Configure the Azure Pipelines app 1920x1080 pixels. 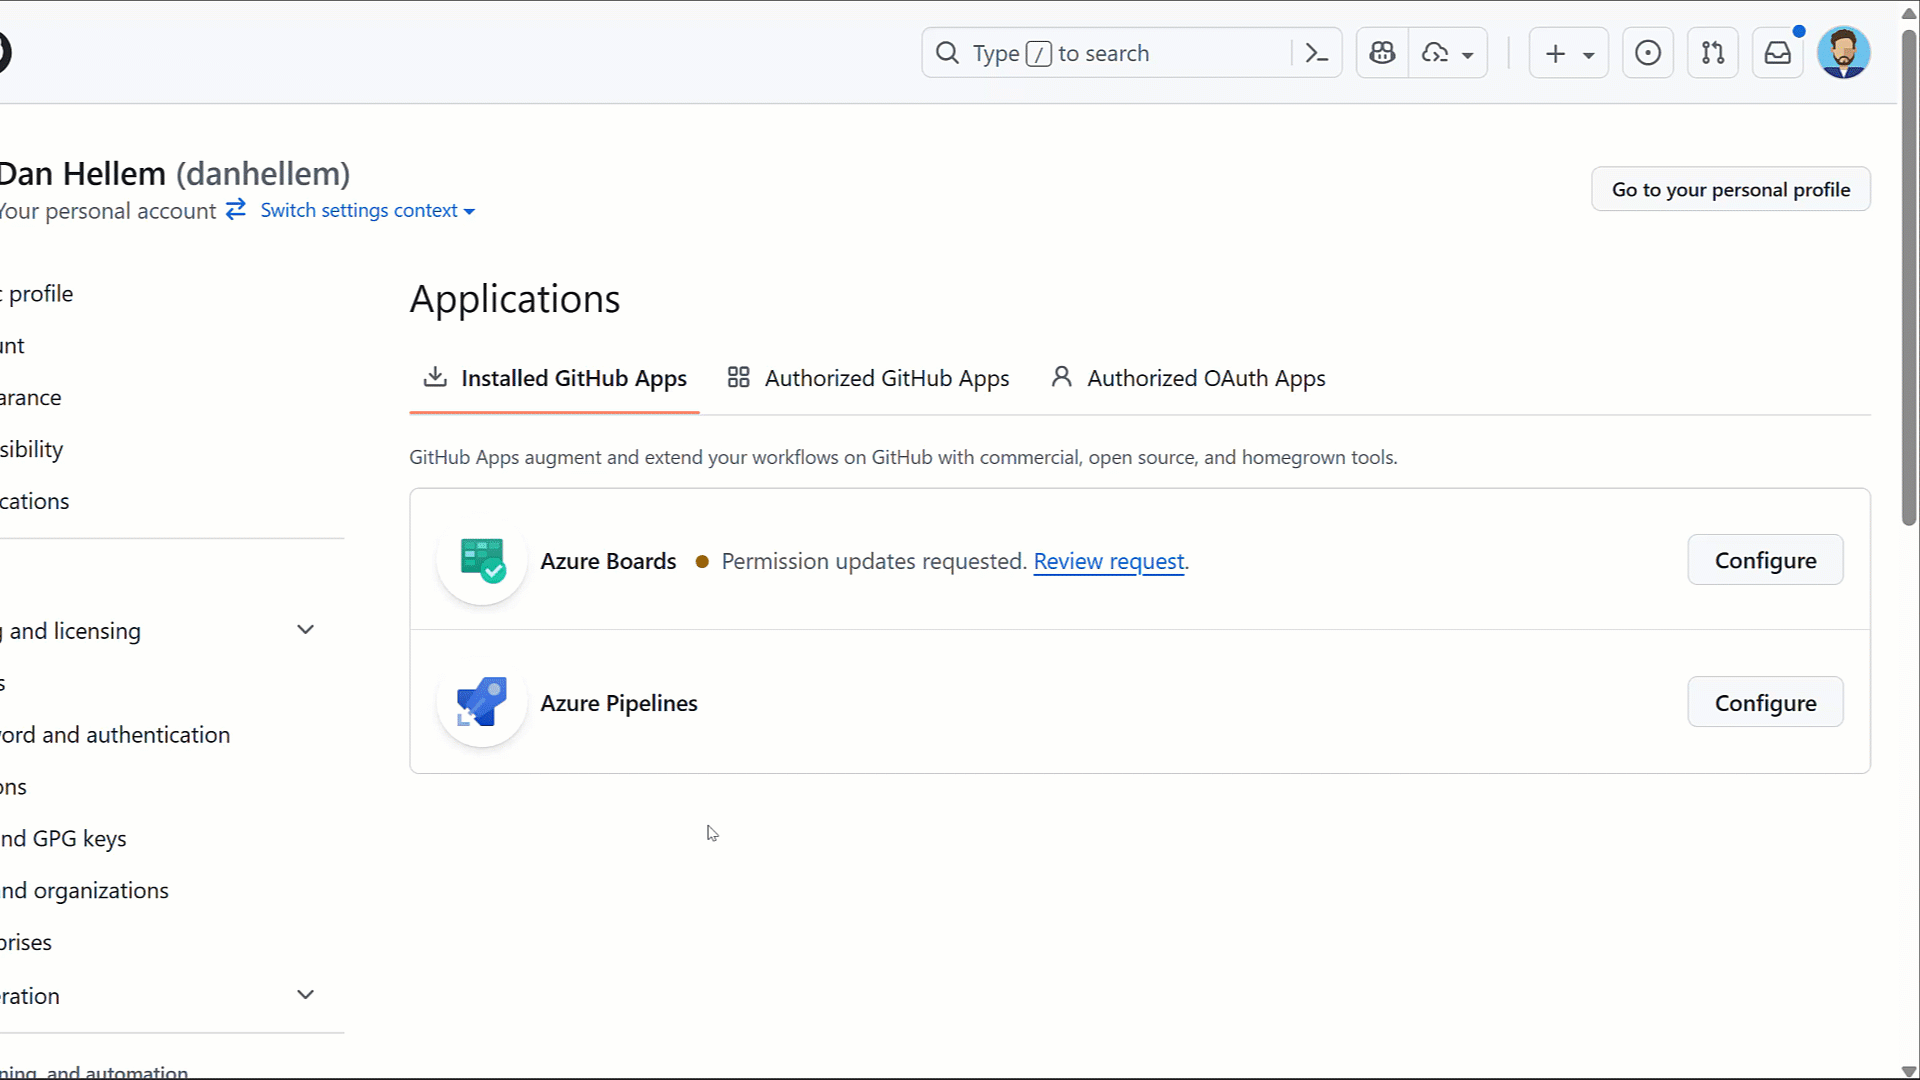tap(1765, 702)
